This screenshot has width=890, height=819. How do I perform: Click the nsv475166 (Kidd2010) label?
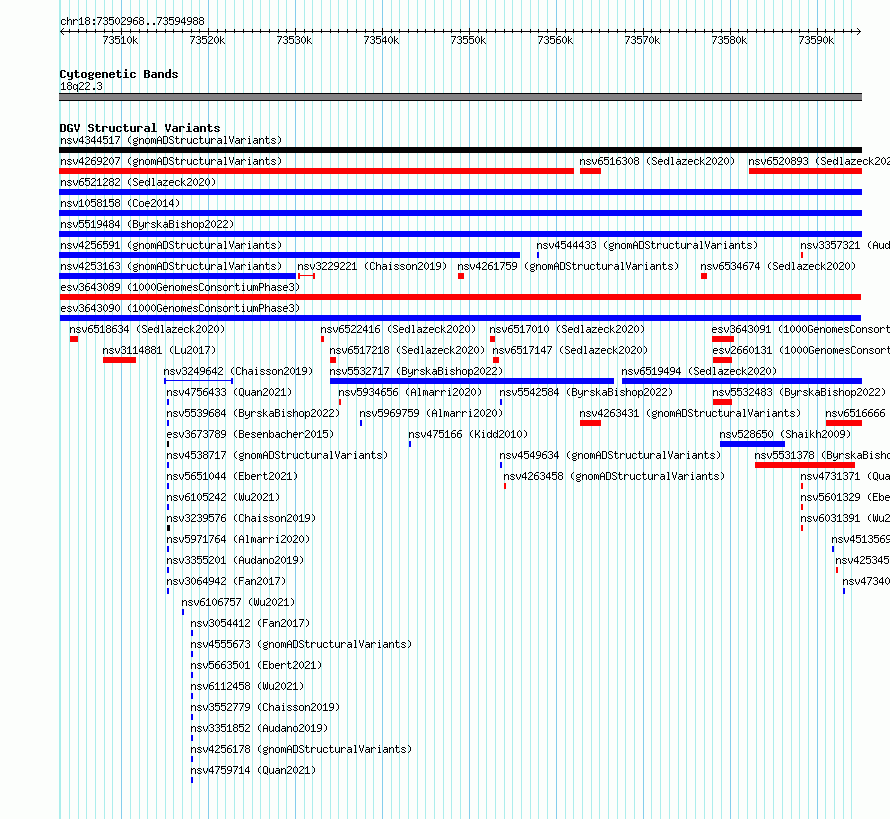tap(468, 434)
